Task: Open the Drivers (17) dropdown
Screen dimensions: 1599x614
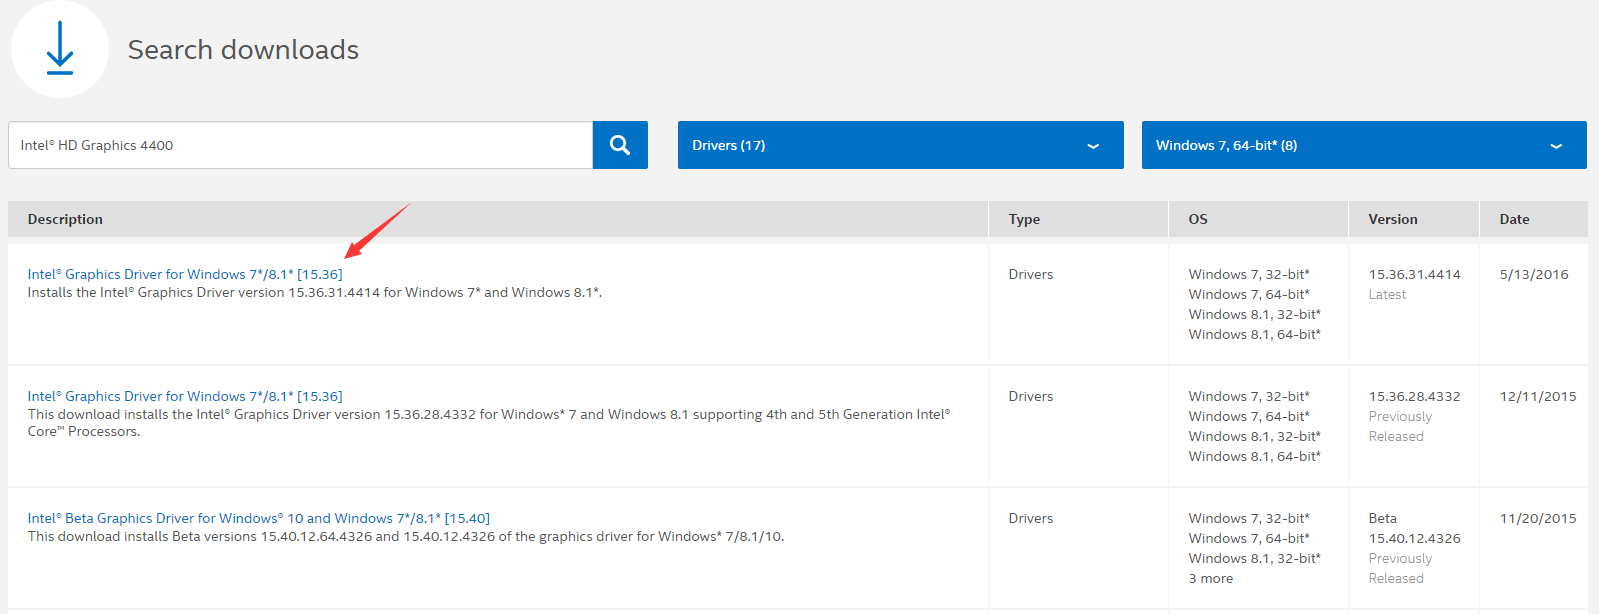Action: tap(900, 145)
